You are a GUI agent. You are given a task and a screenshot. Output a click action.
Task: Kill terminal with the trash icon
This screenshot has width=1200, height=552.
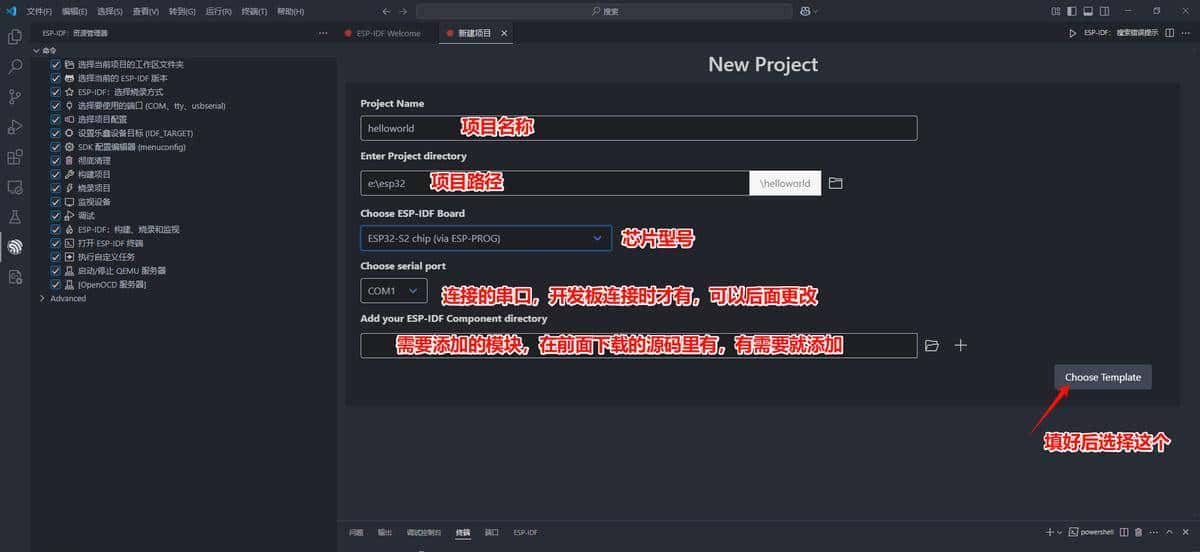tap(1139, 532)
